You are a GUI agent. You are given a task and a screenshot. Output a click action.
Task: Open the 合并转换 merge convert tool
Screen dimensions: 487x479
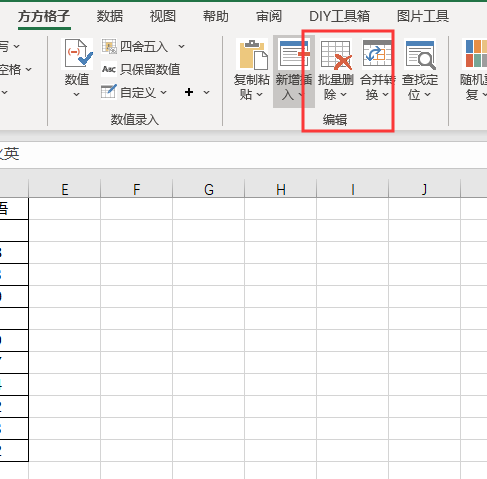click(378, 71)
